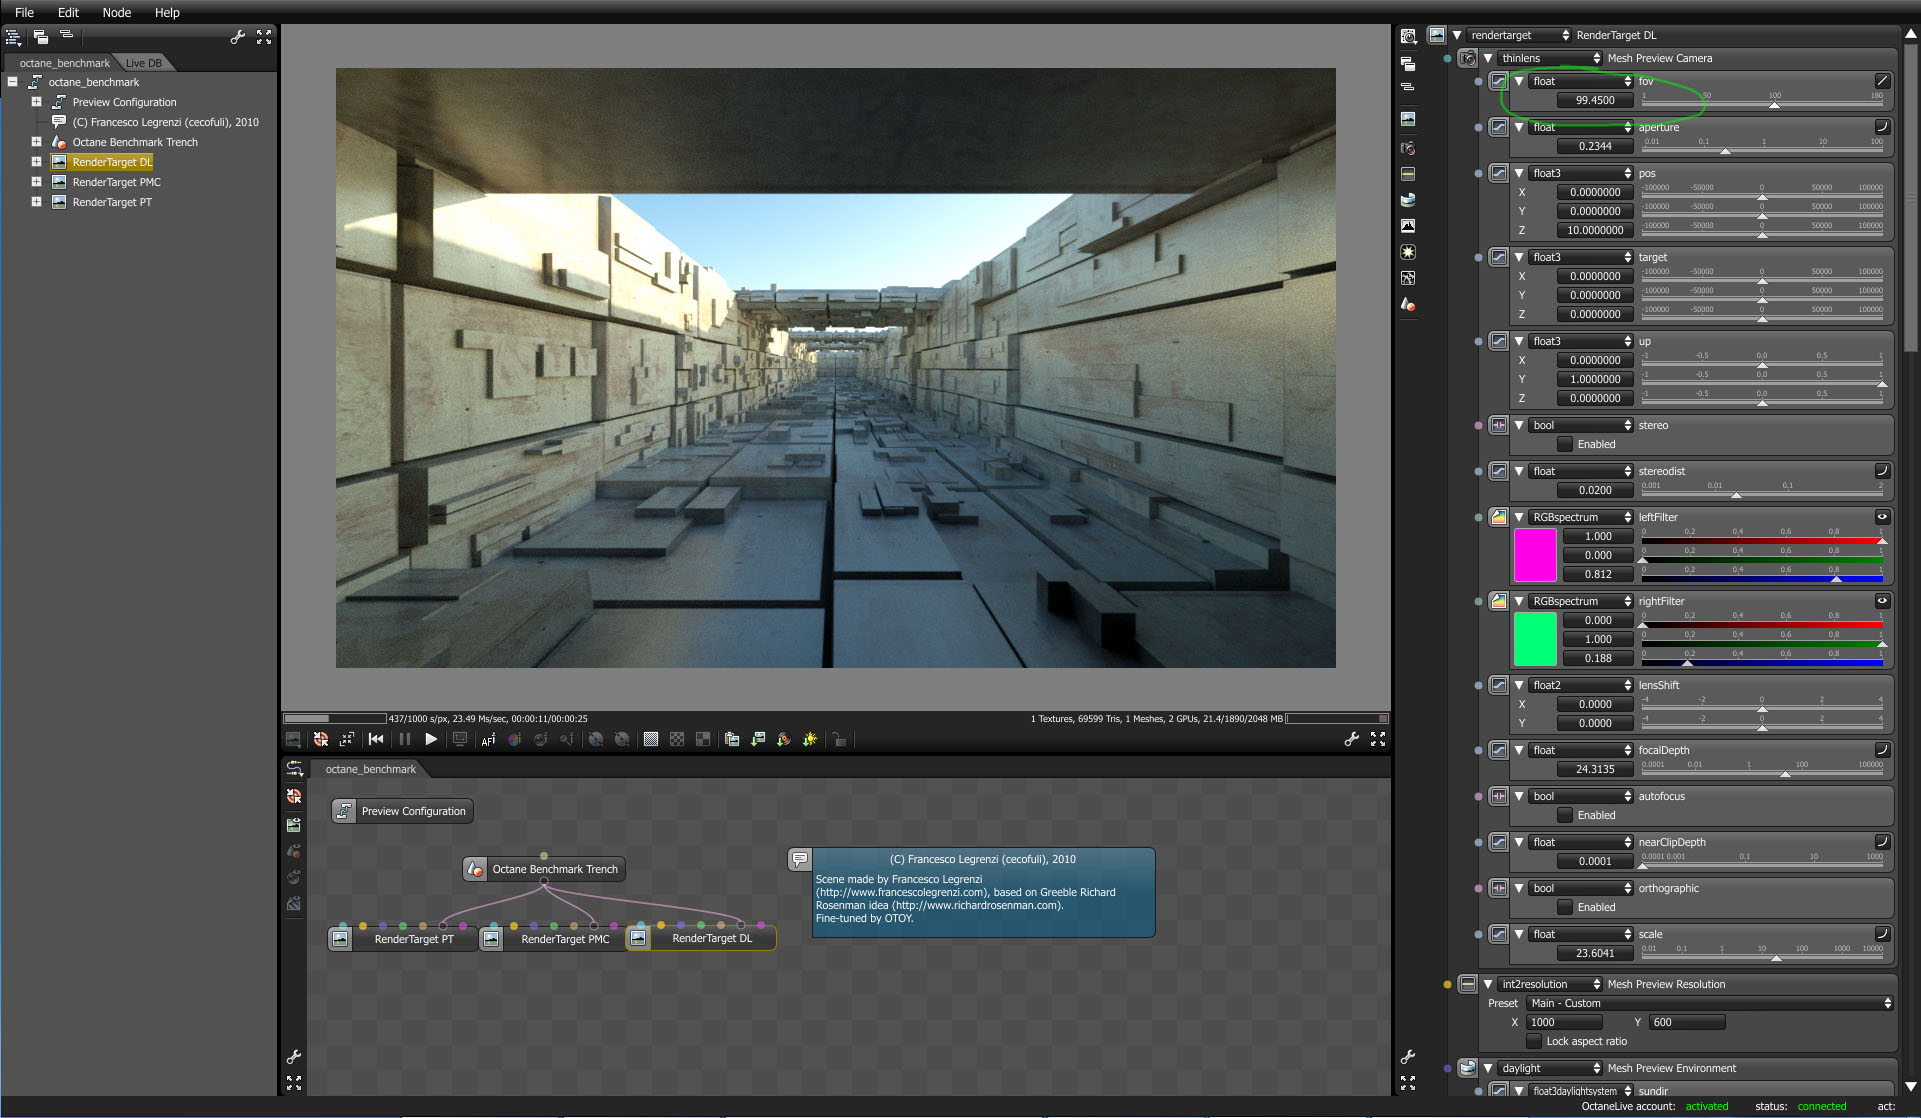The width and height of the screenshot is (1921, 1118).
Task: Select the RenderTarget PT node
Action: 413,939
